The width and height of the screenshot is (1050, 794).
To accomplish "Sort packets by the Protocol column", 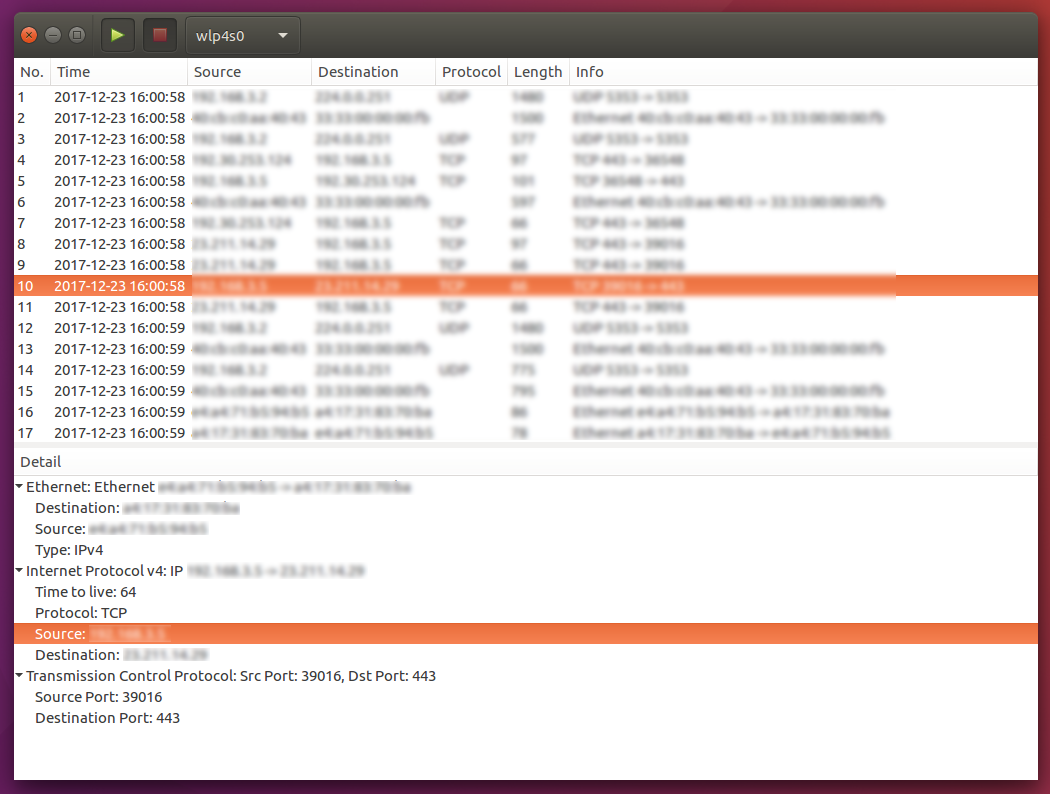I will coord(471,71).
